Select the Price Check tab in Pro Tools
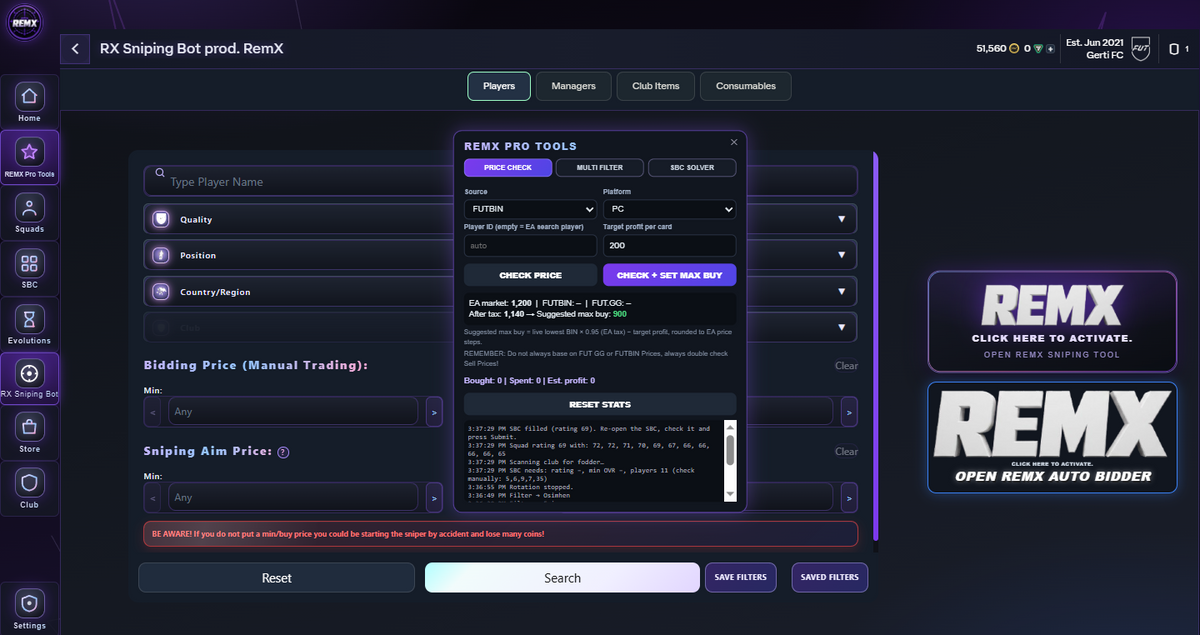The image size is (1200, 635). point(508,167)
